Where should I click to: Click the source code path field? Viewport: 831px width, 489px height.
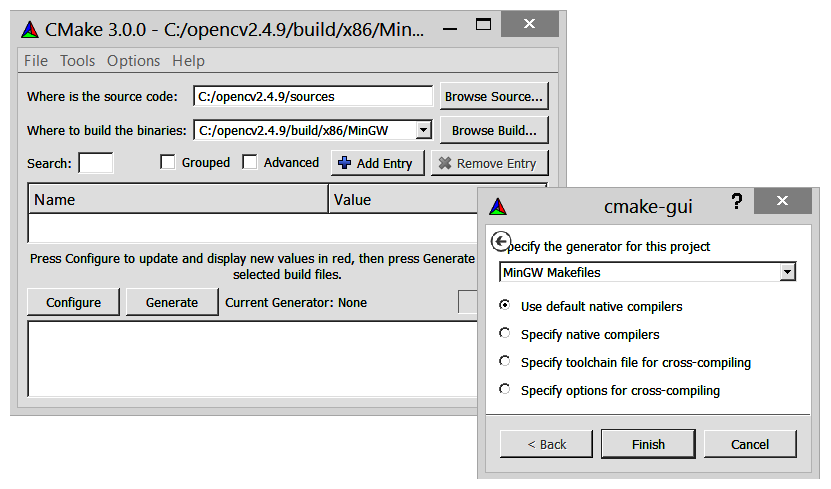[x=313, y=96]
